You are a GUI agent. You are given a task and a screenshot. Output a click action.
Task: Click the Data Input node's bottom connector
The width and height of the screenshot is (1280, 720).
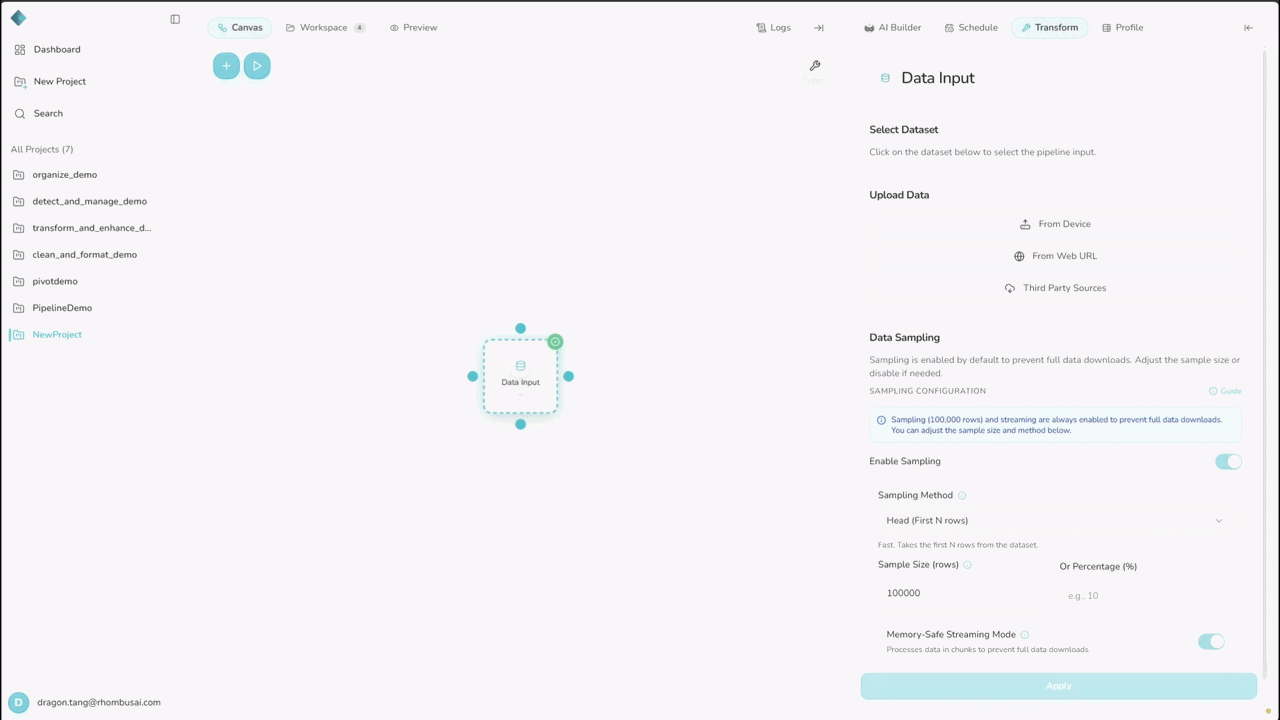tap(520, 424)
